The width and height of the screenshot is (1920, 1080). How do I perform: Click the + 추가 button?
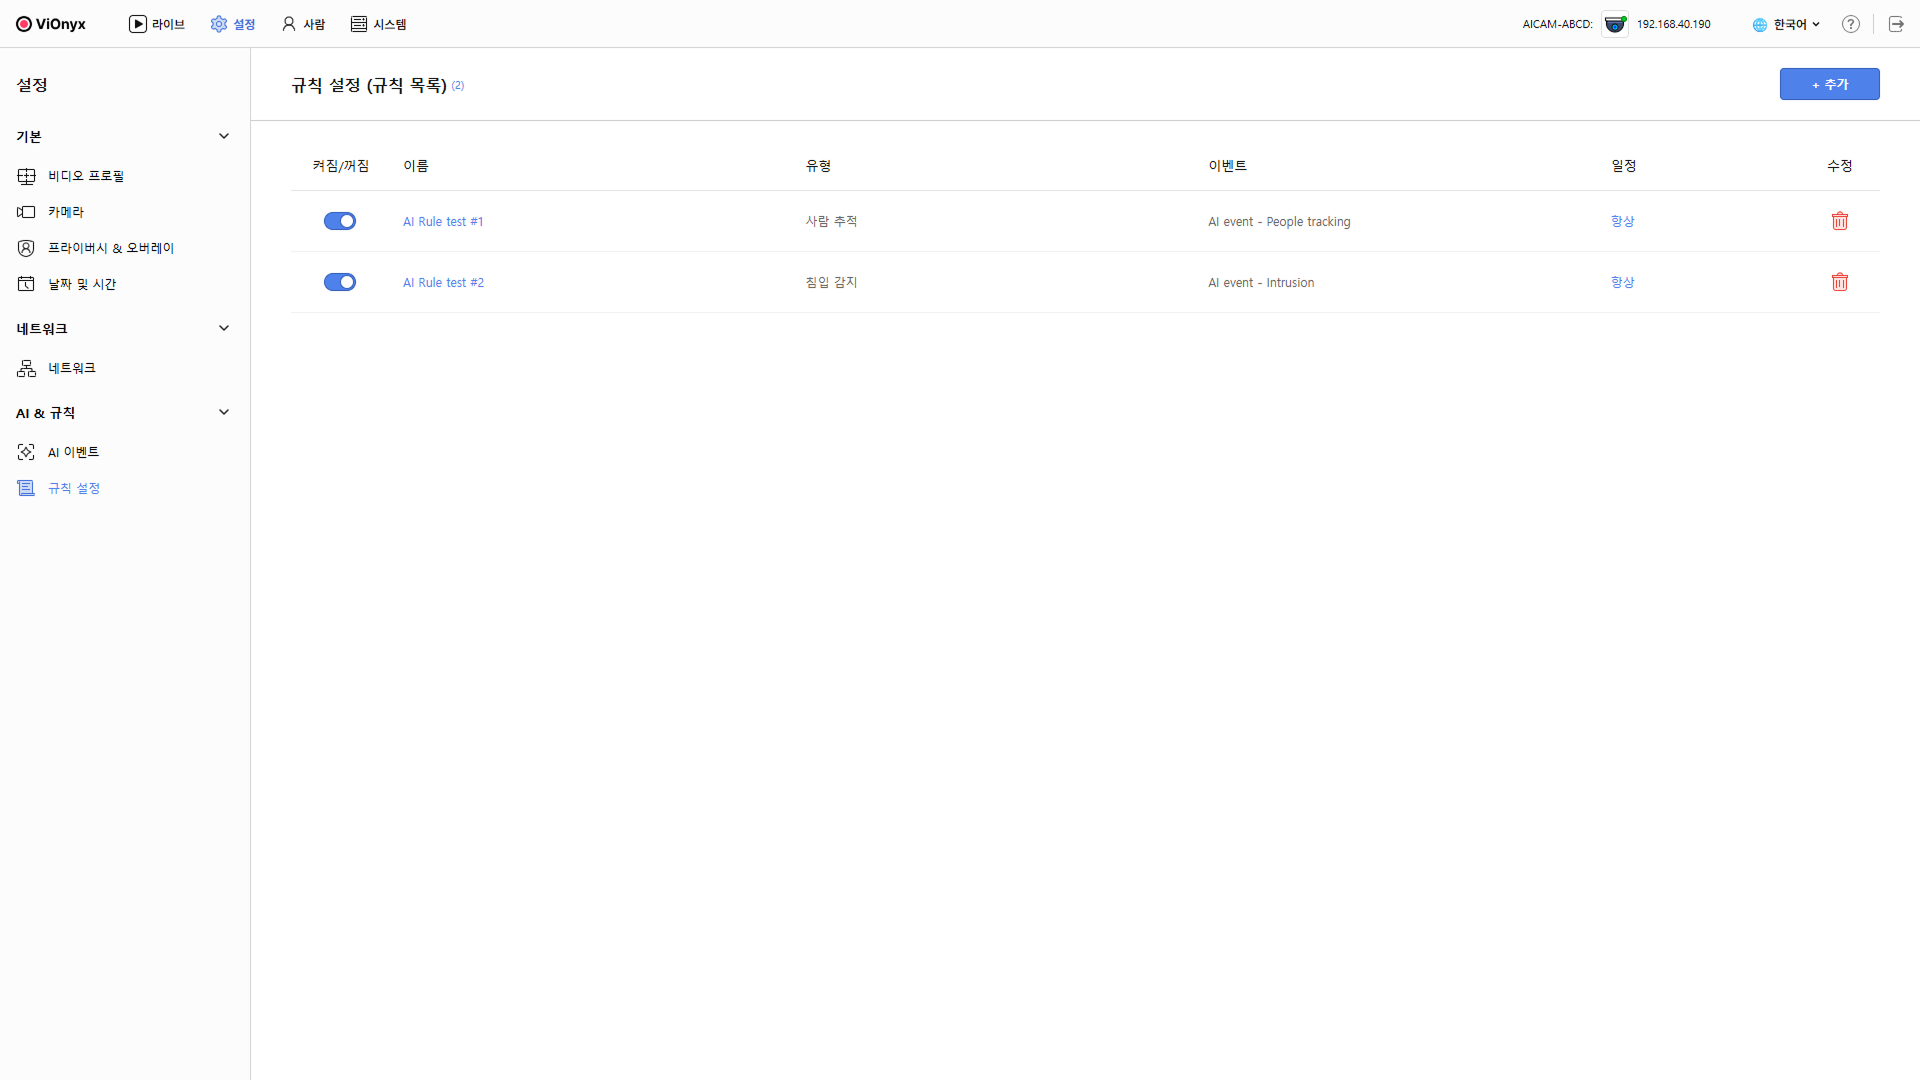click(x=1829, y=84)
